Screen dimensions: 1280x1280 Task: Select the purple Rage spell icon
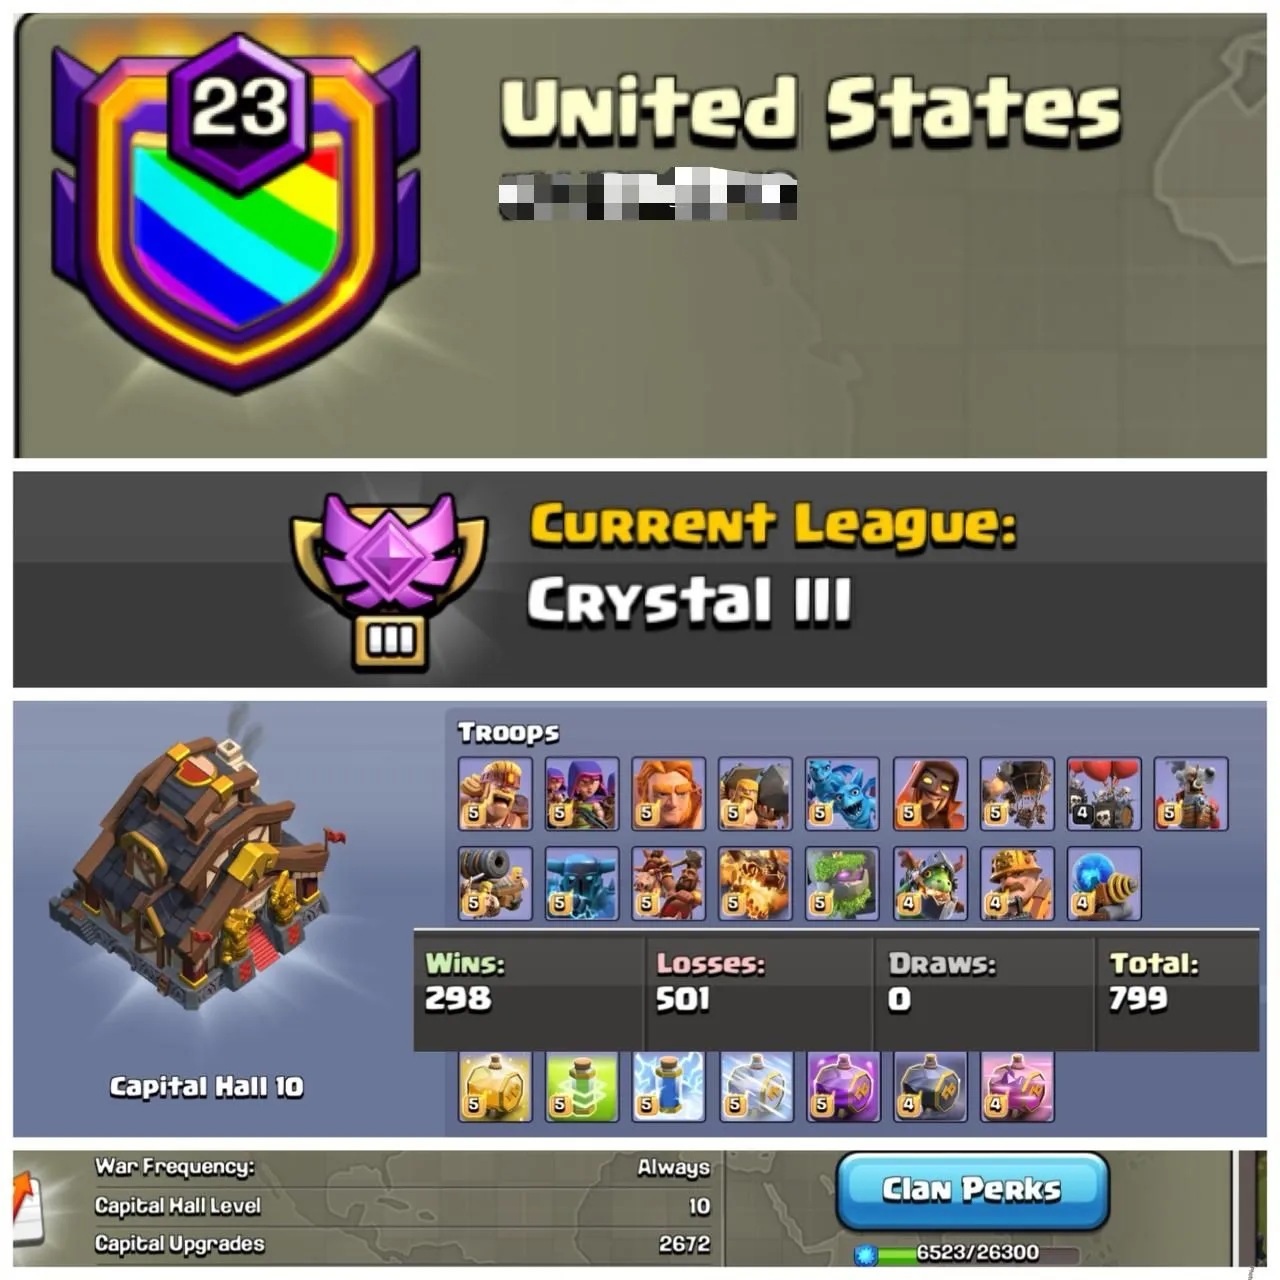tap(842, 1086)
